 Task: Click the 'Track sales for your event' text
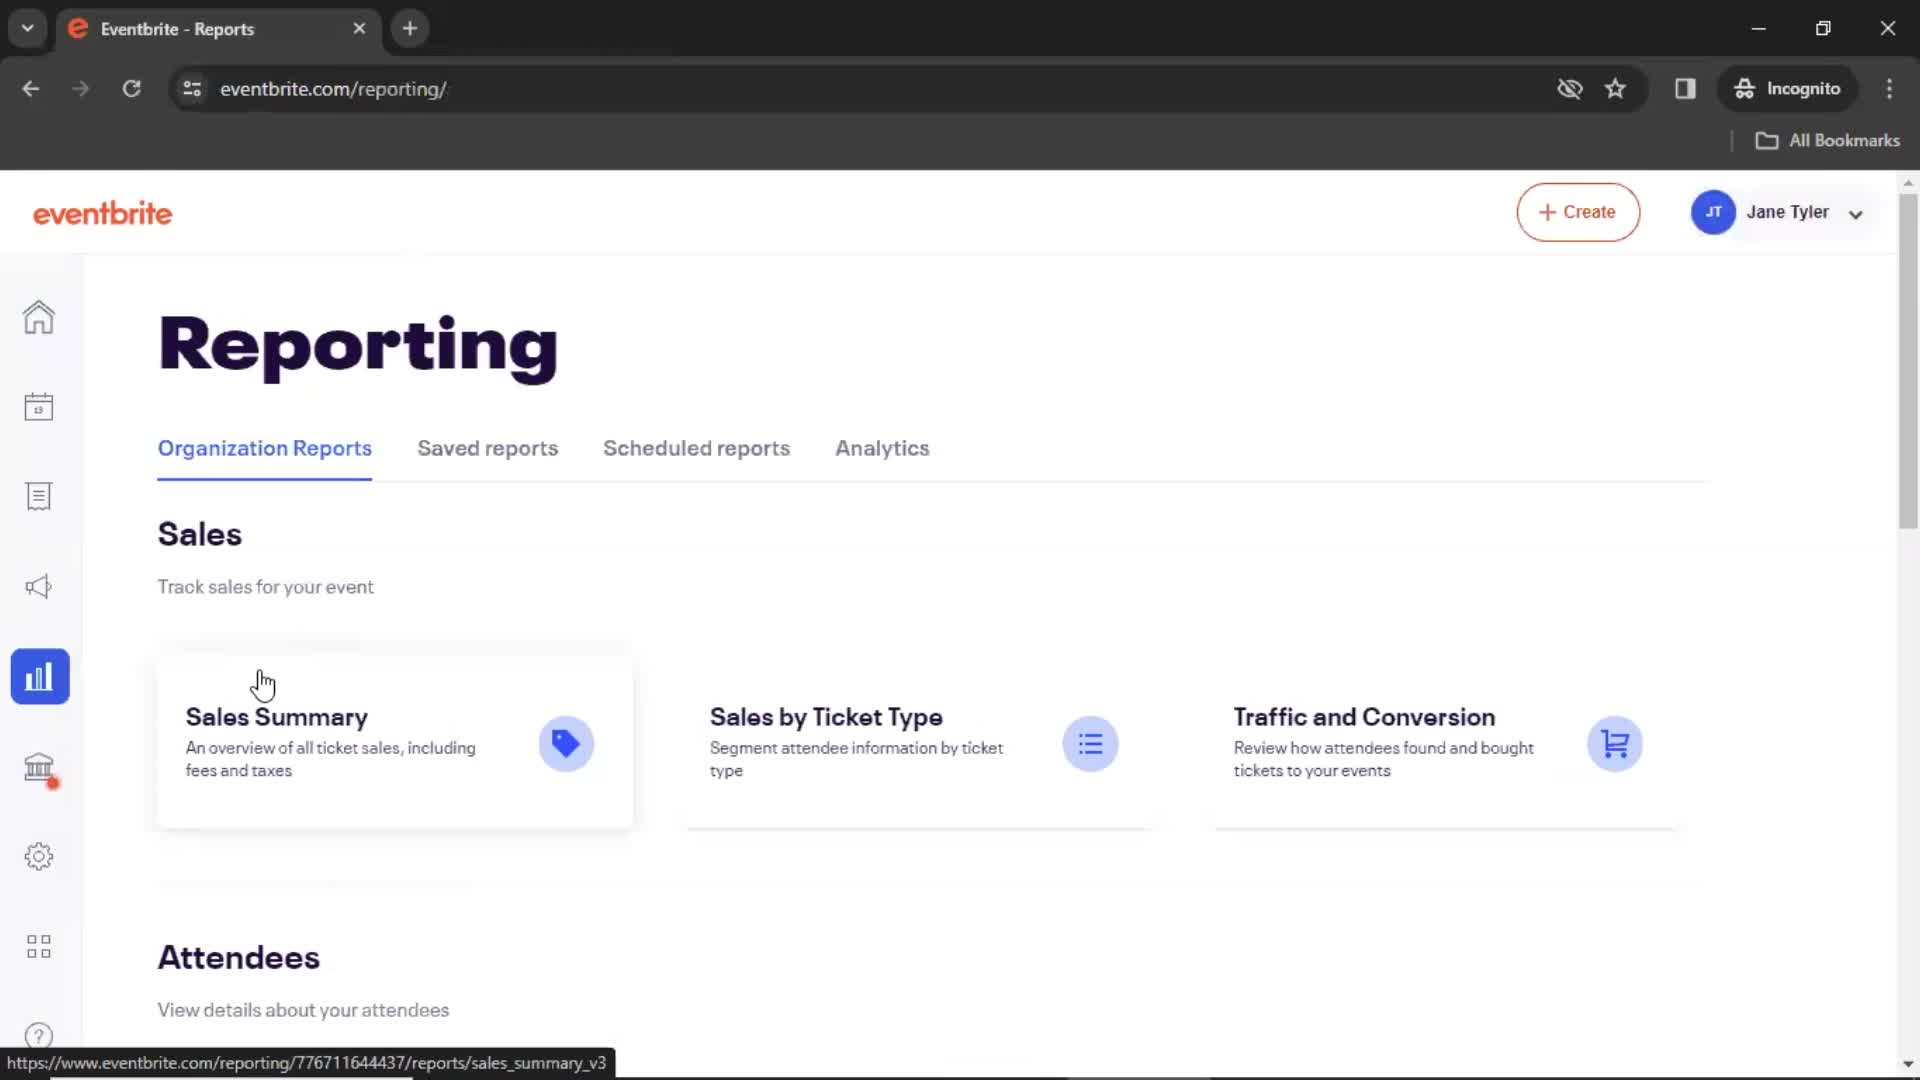265,587
